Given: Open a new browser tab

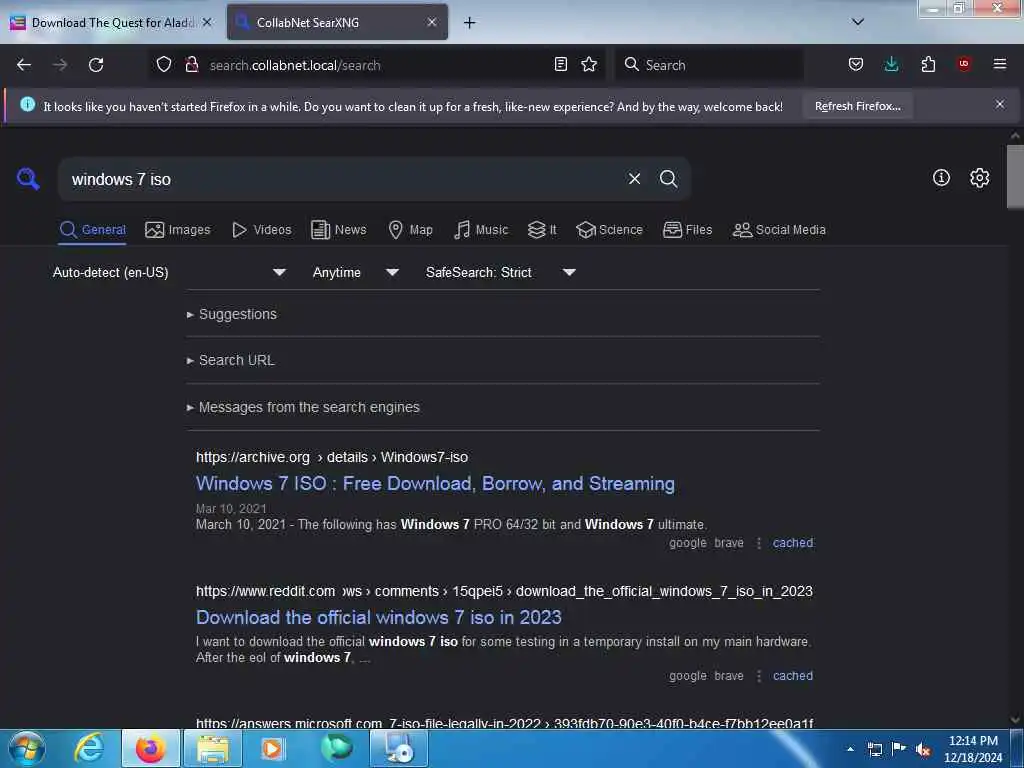Looking at the screenshot, I should click(469, 23).
